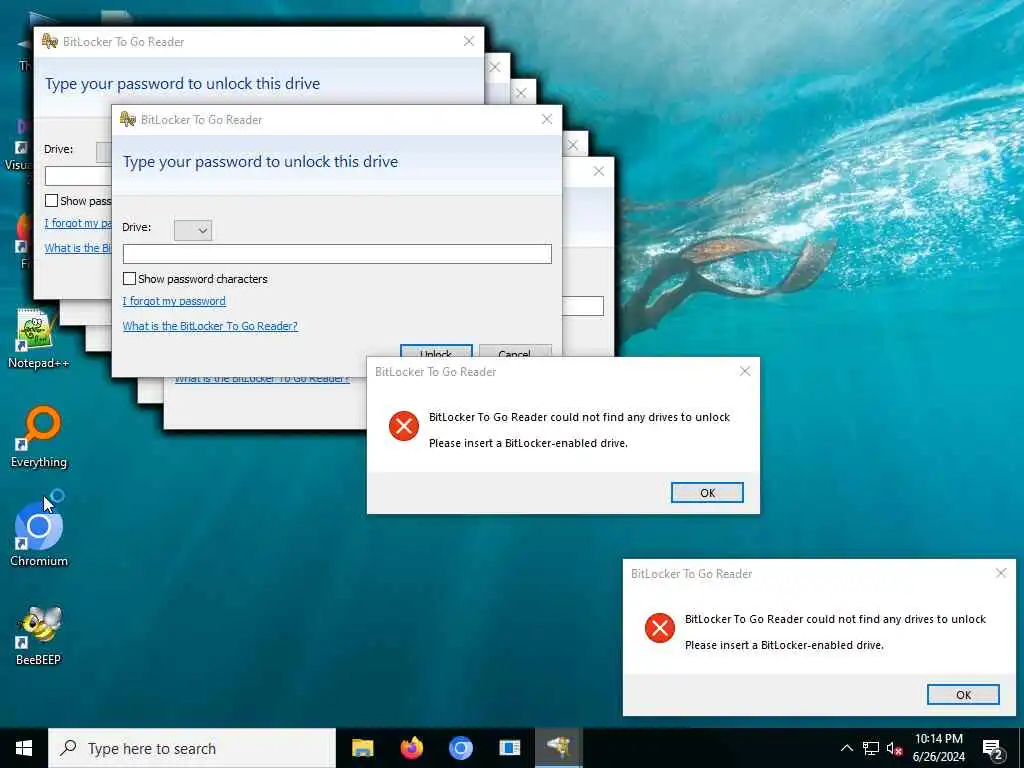This screenshot has width=1024, height=768.
Task: Click OK in the middle error dialog
Action: click(x=707, y=492)
